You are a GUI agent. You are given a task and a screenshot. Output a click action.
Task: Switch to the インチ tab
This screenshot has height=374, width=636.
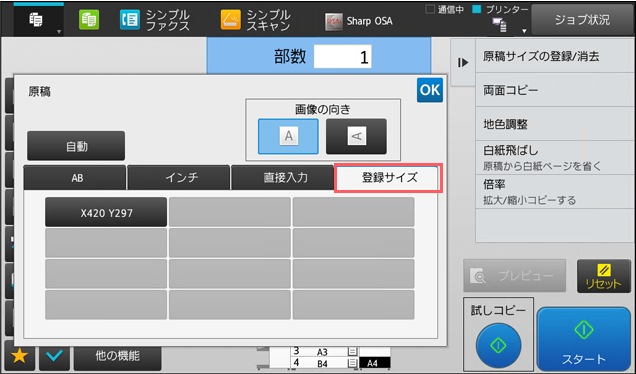point(178,177)
